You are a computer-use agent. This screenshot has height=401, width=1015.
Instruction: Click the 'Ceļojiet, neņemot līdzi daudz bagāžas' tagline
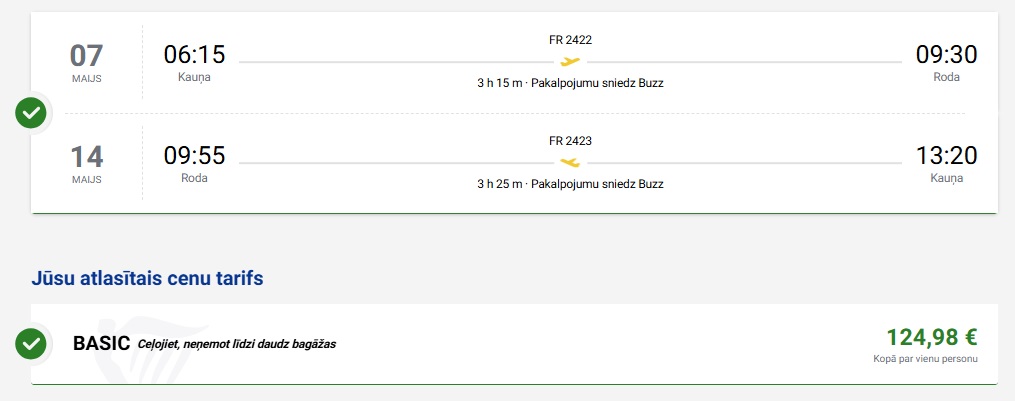pyautogui.click(x=237, y=344)
